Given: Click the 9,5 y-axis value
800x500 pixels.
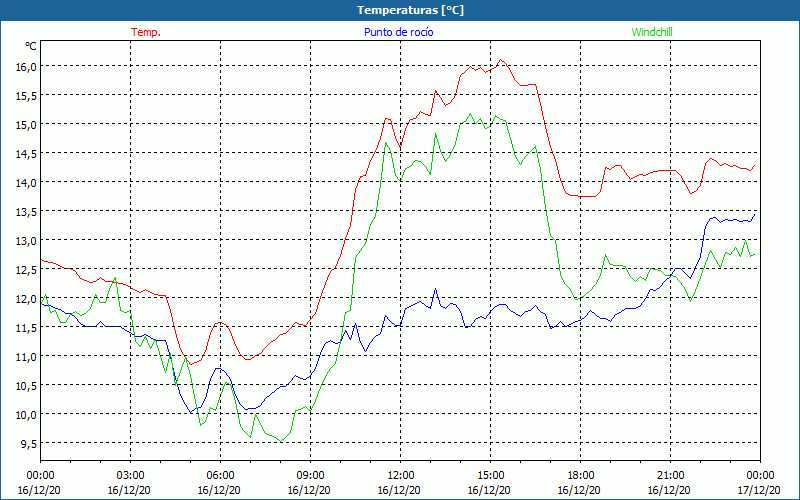Looking at the screenshot, I should point(29,444).
